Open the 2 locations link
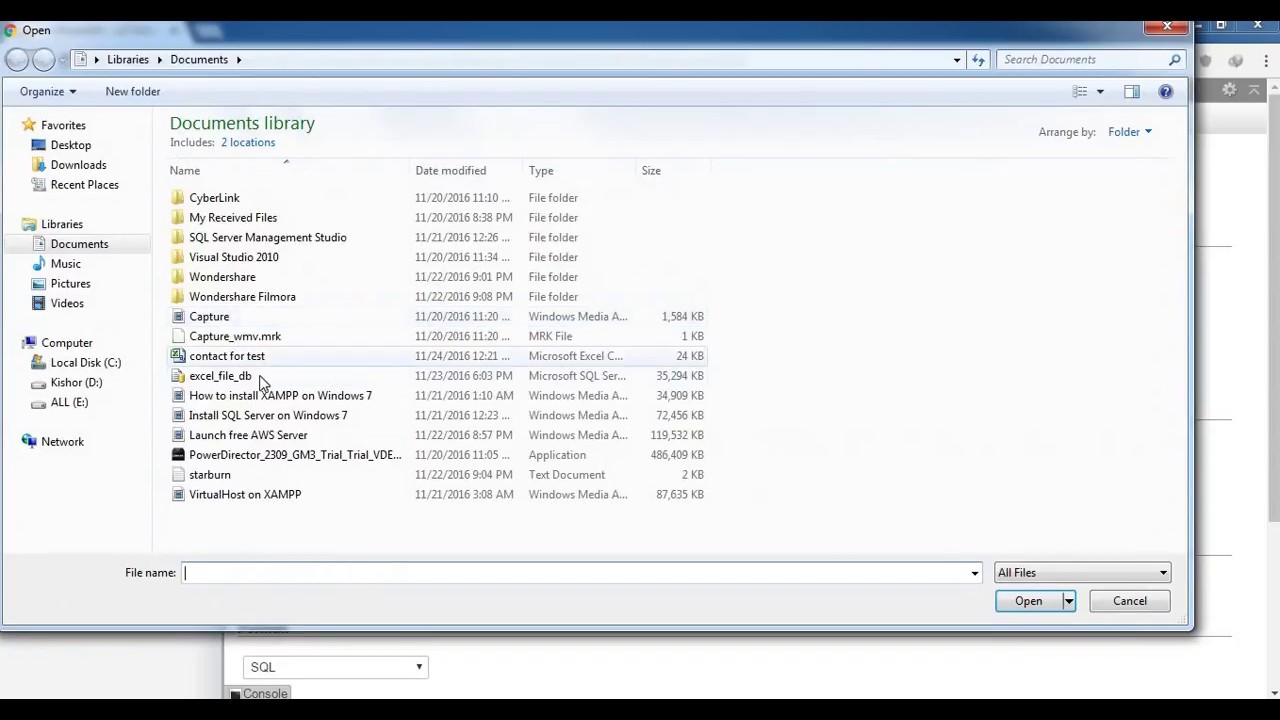The width and height of the screenshot is (1280, 720). (248, 142)
